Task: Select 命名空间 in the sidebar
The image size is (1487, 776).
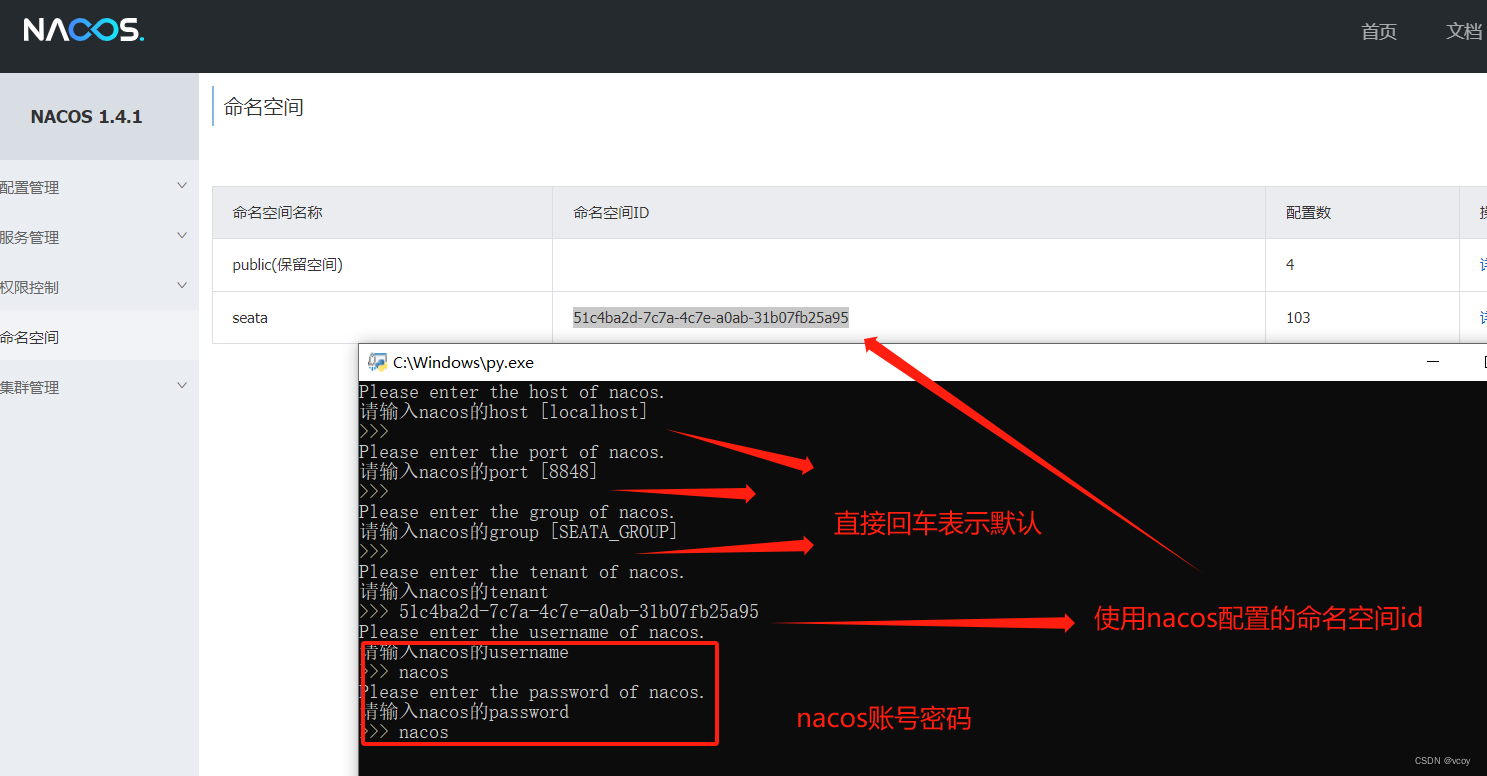Action: pyautogui.click(x=99, y=337)
